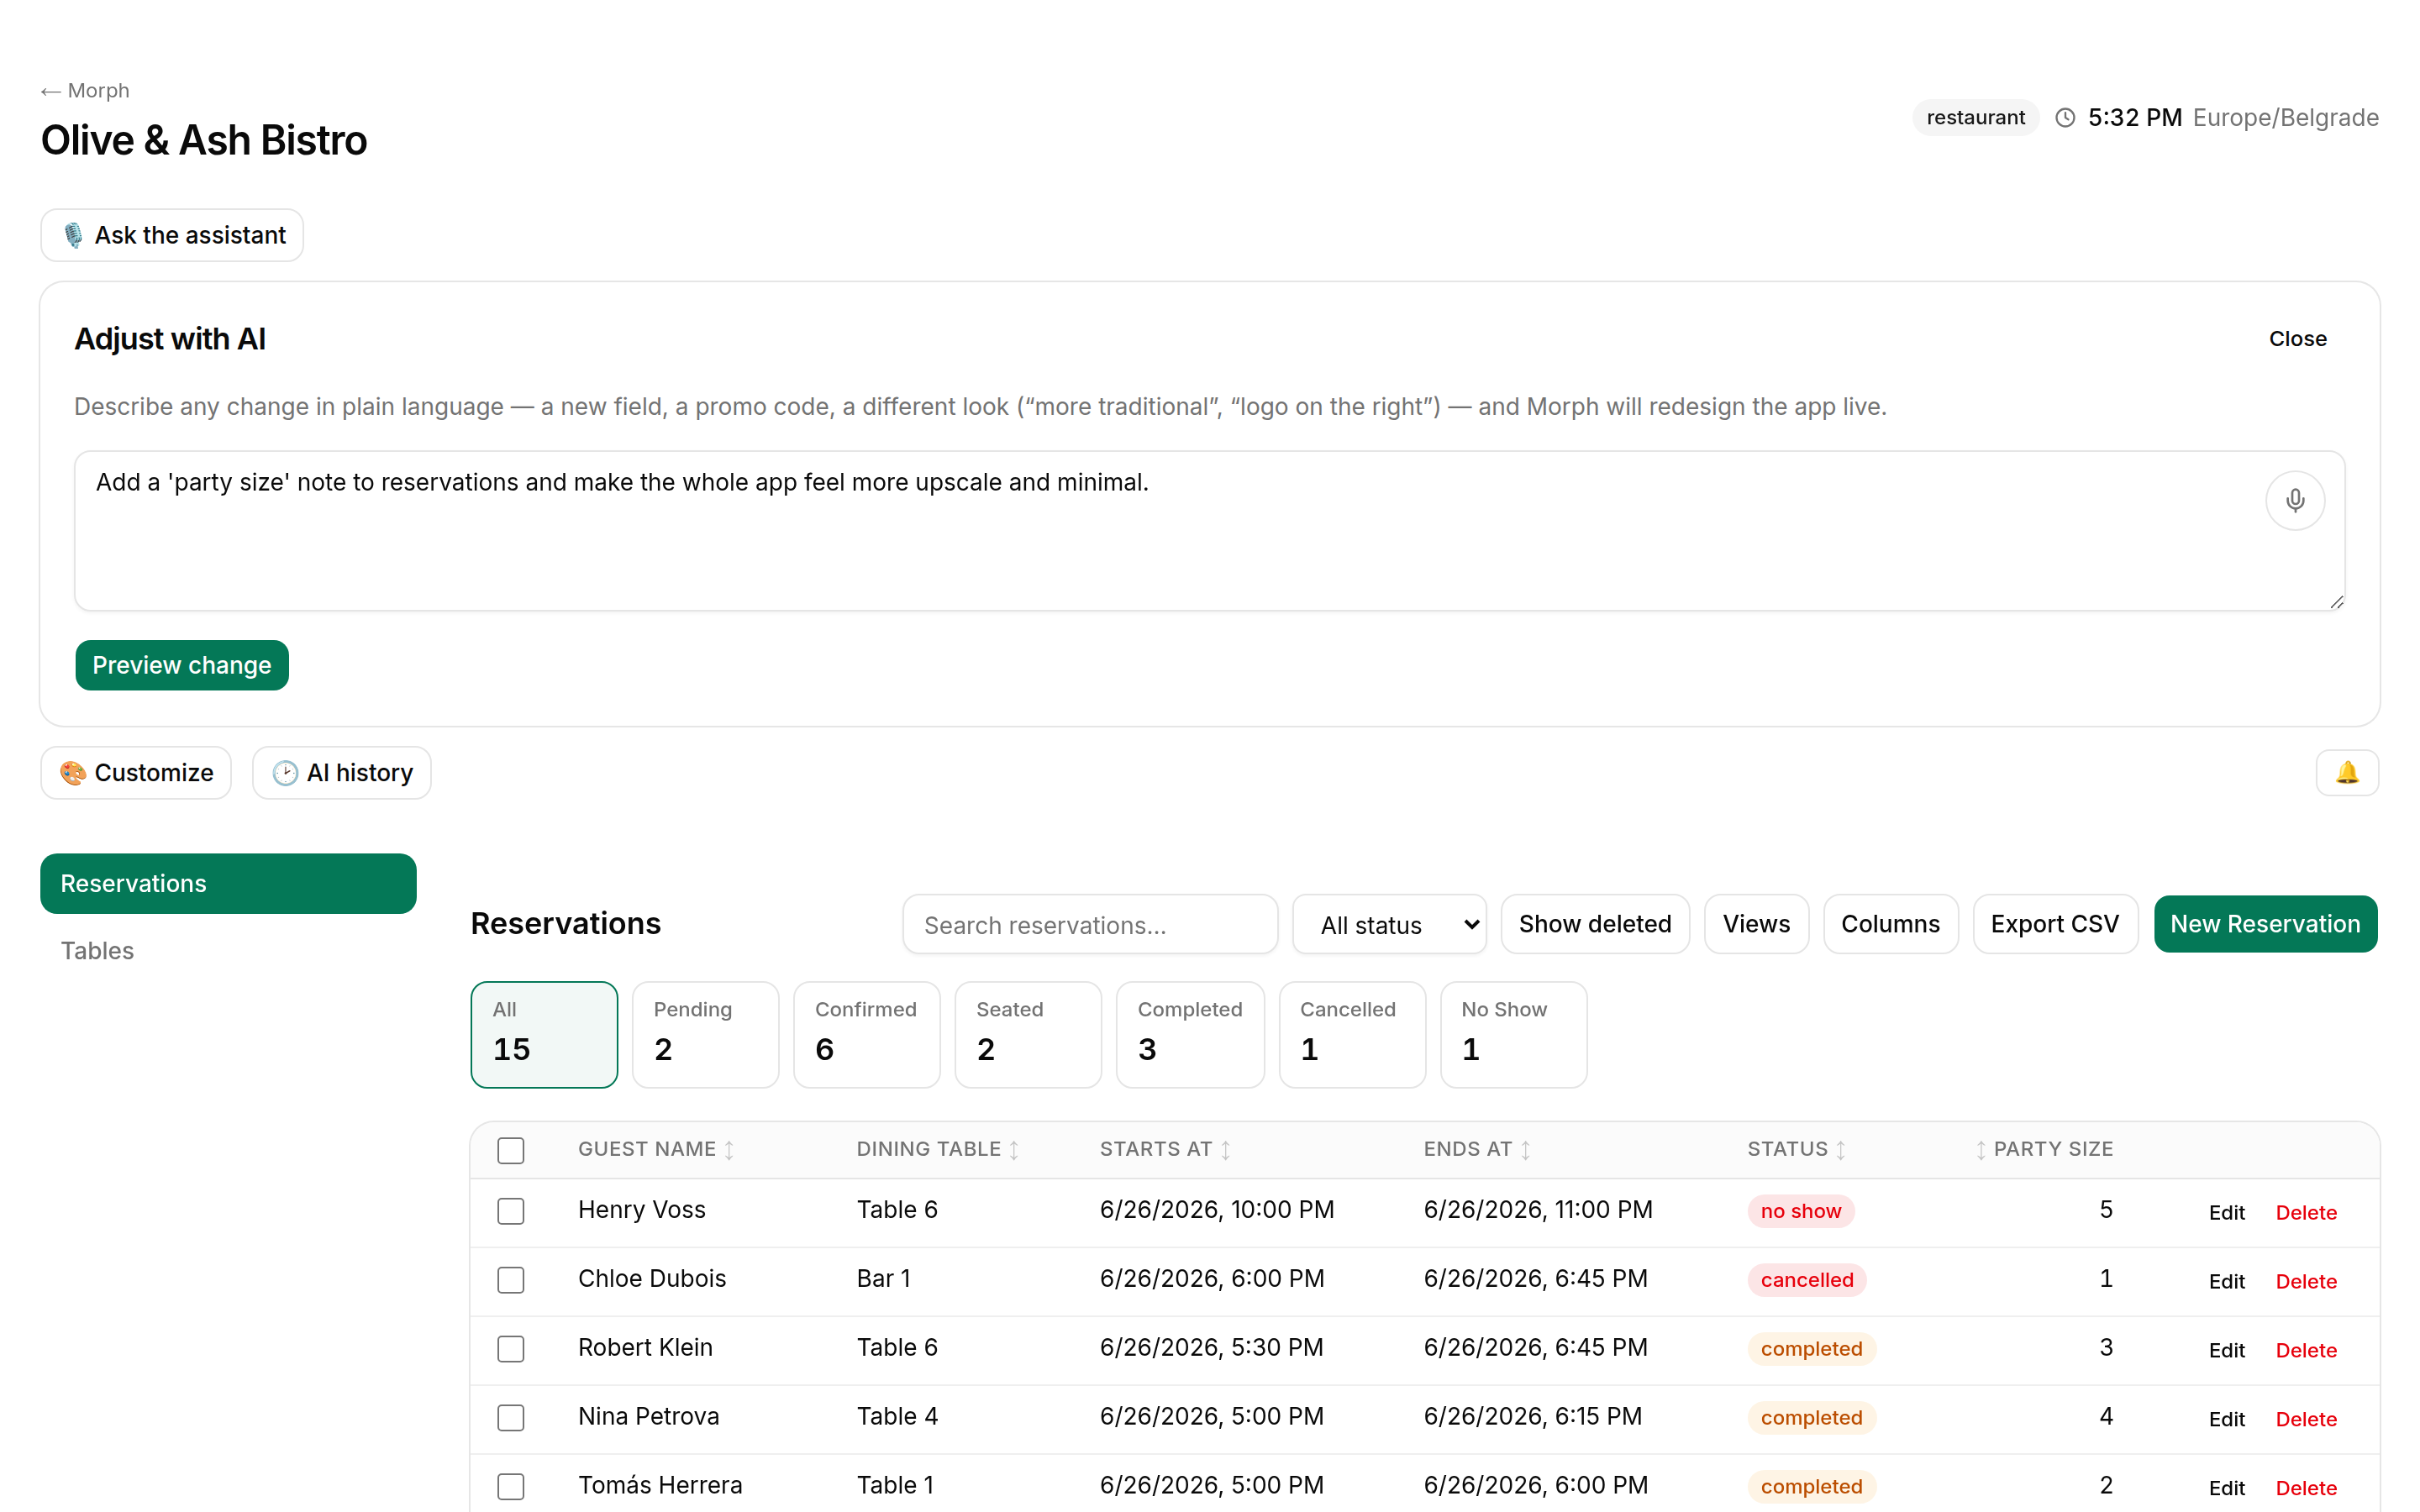Edit the Chloe Dubois reservation
The image size is (2420, 1512).
click(x=2226, y=1282)
